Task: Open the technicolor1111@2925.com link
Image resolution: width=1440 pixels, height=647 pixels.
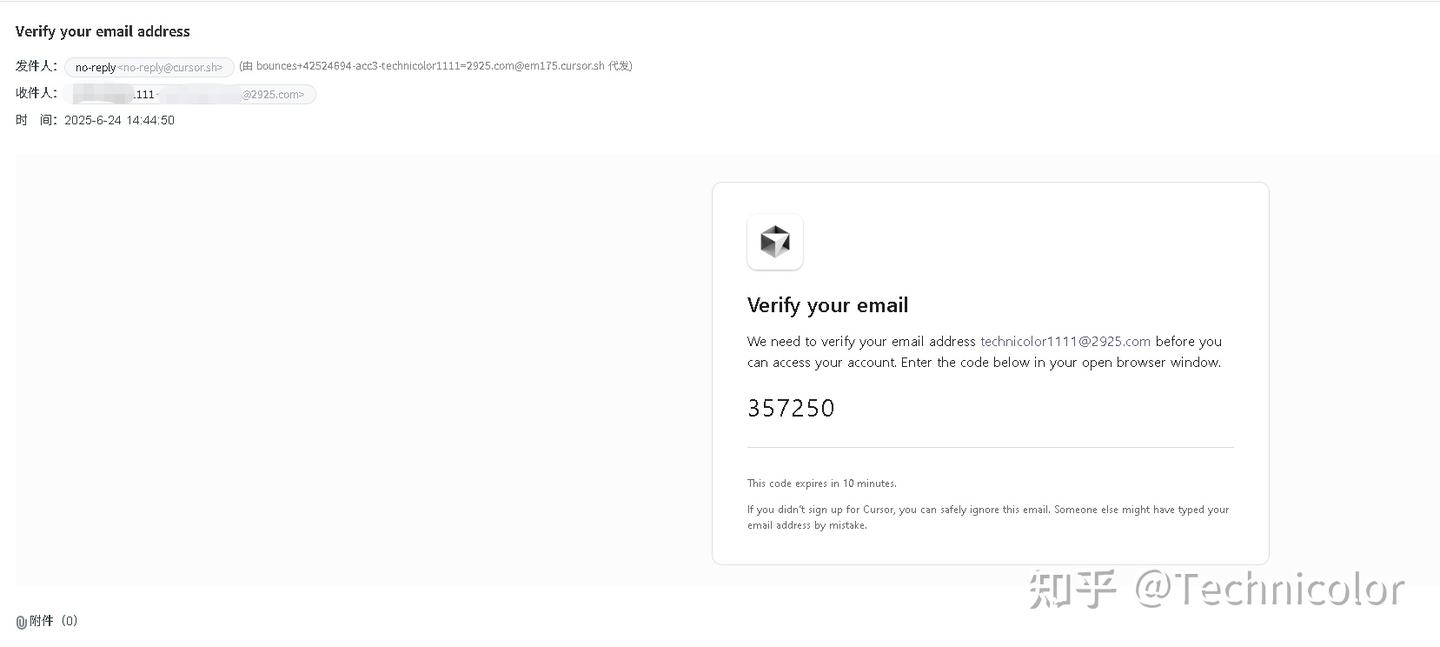Action: [x=1065, y=341]
